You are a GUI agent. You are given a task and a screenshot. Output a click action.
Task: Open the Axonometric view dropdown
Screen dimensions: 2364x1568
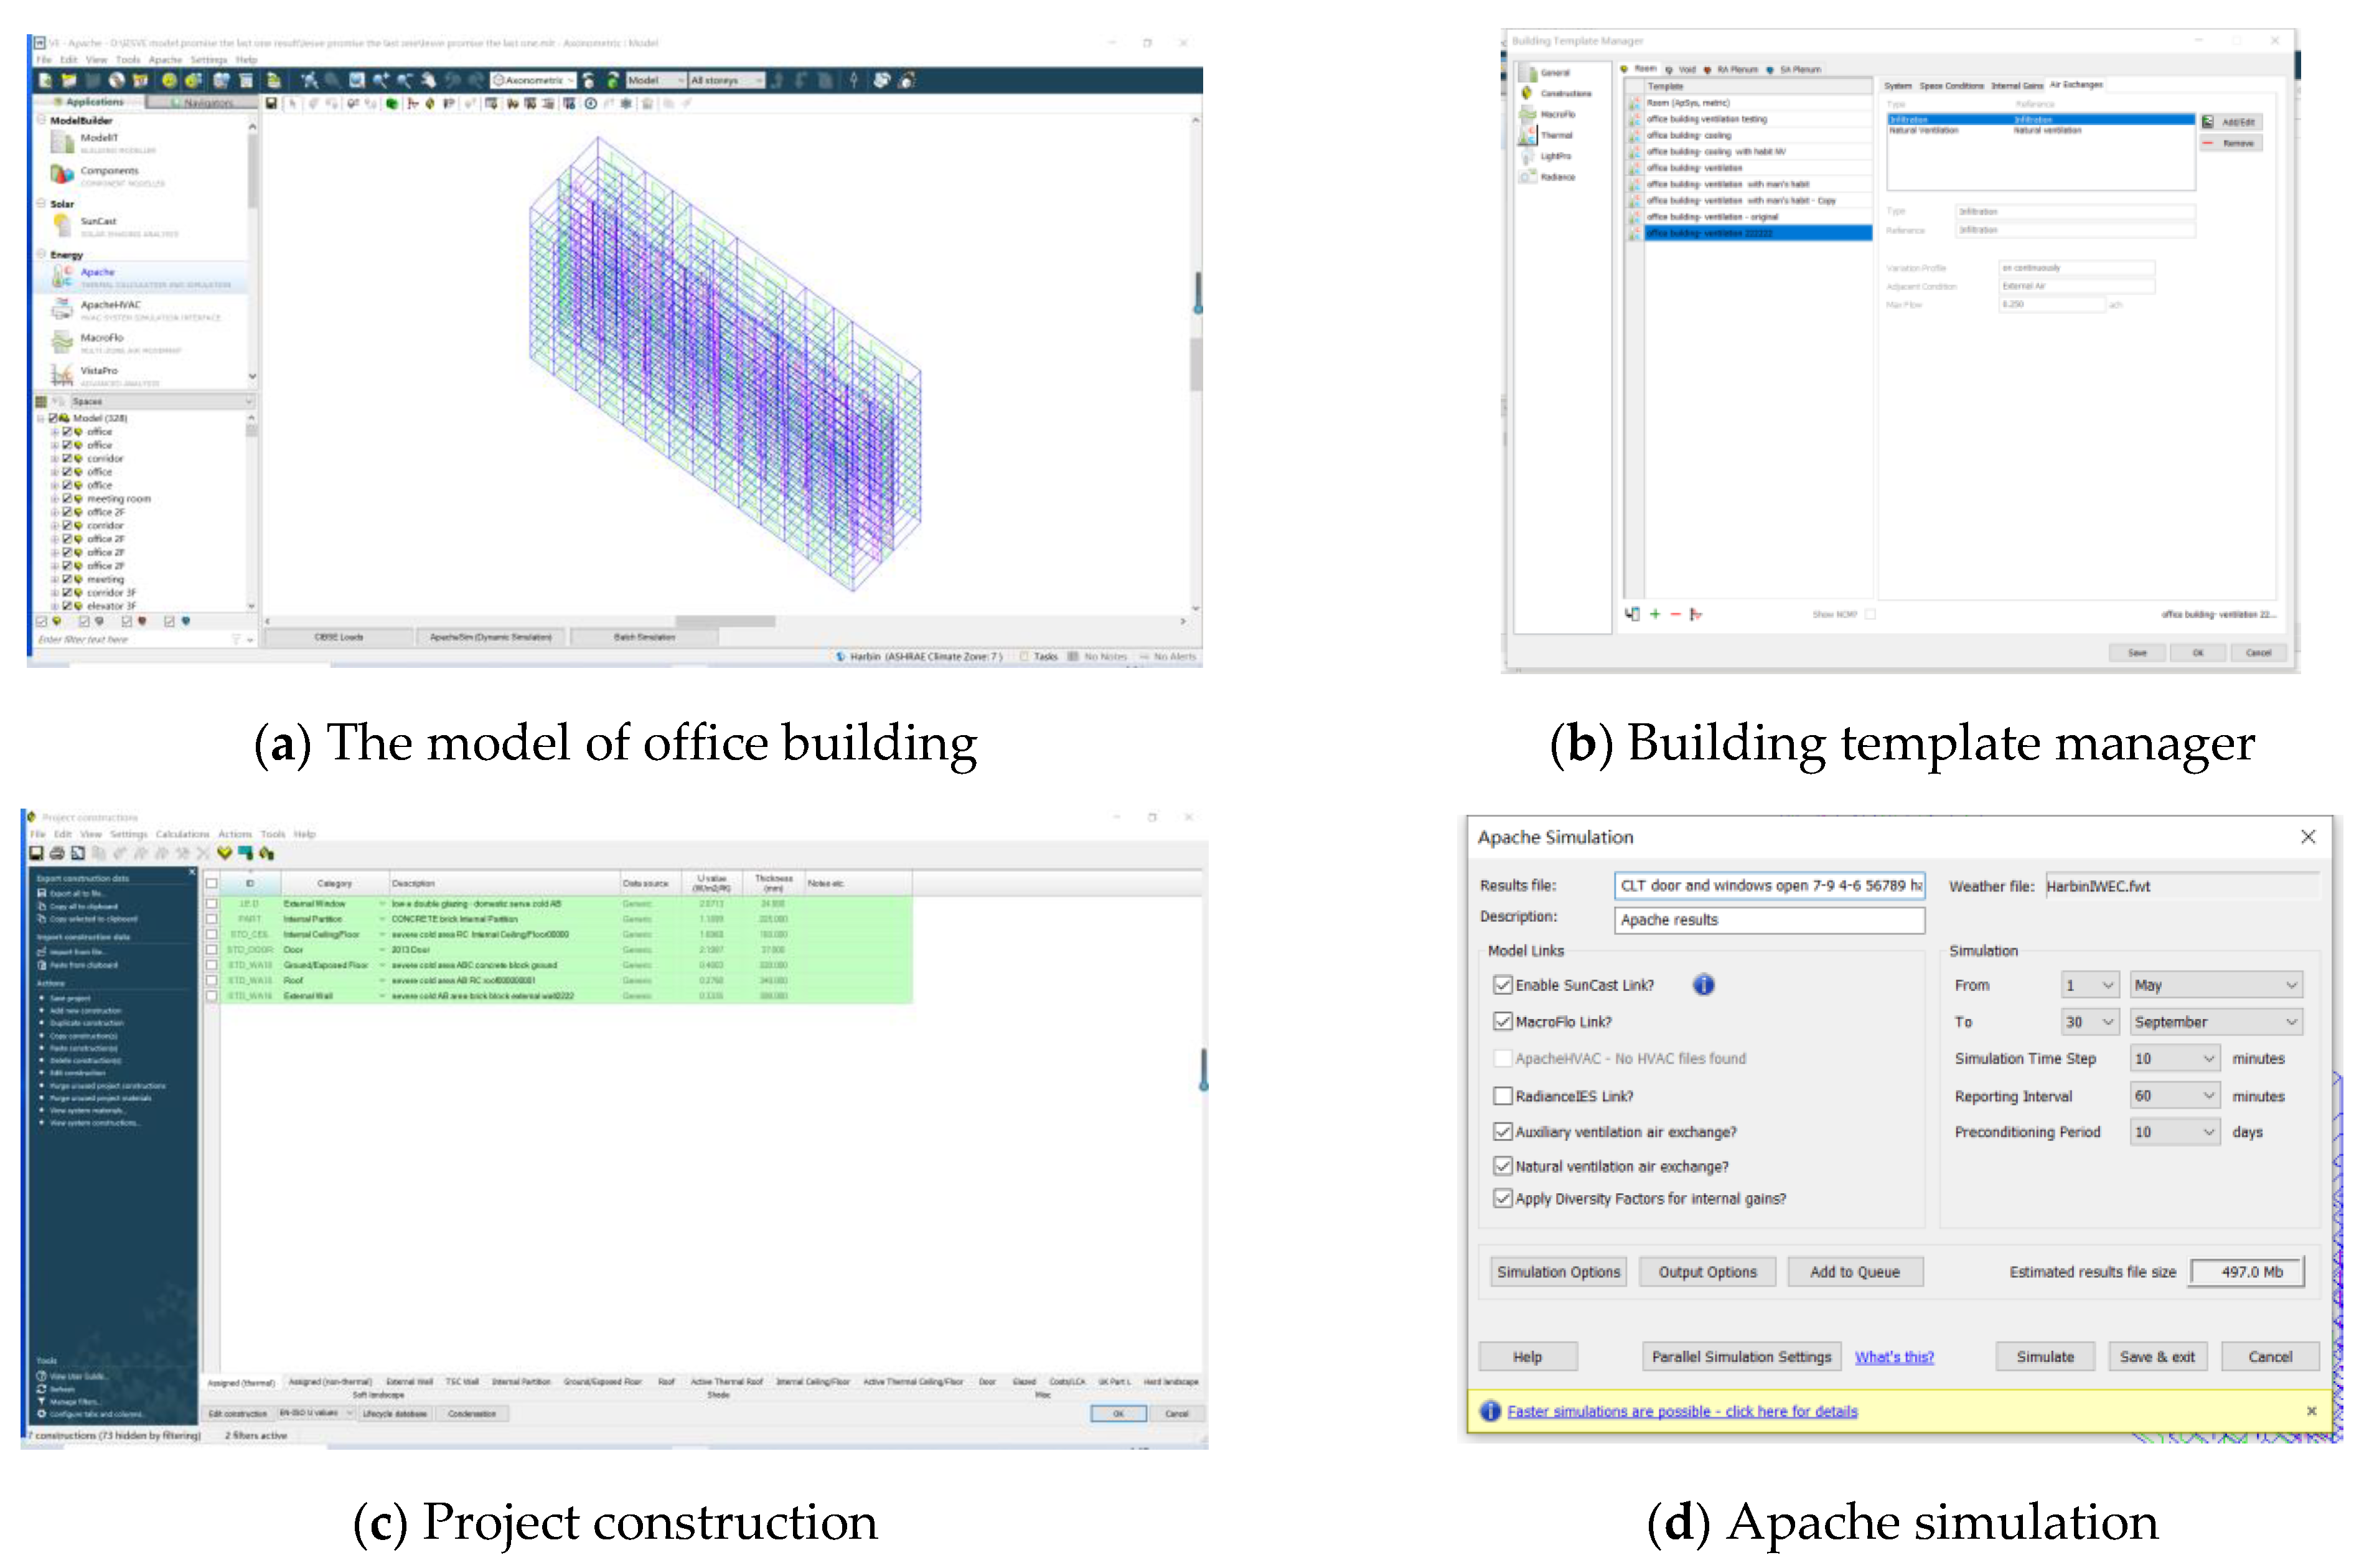[x=534, y=80]
